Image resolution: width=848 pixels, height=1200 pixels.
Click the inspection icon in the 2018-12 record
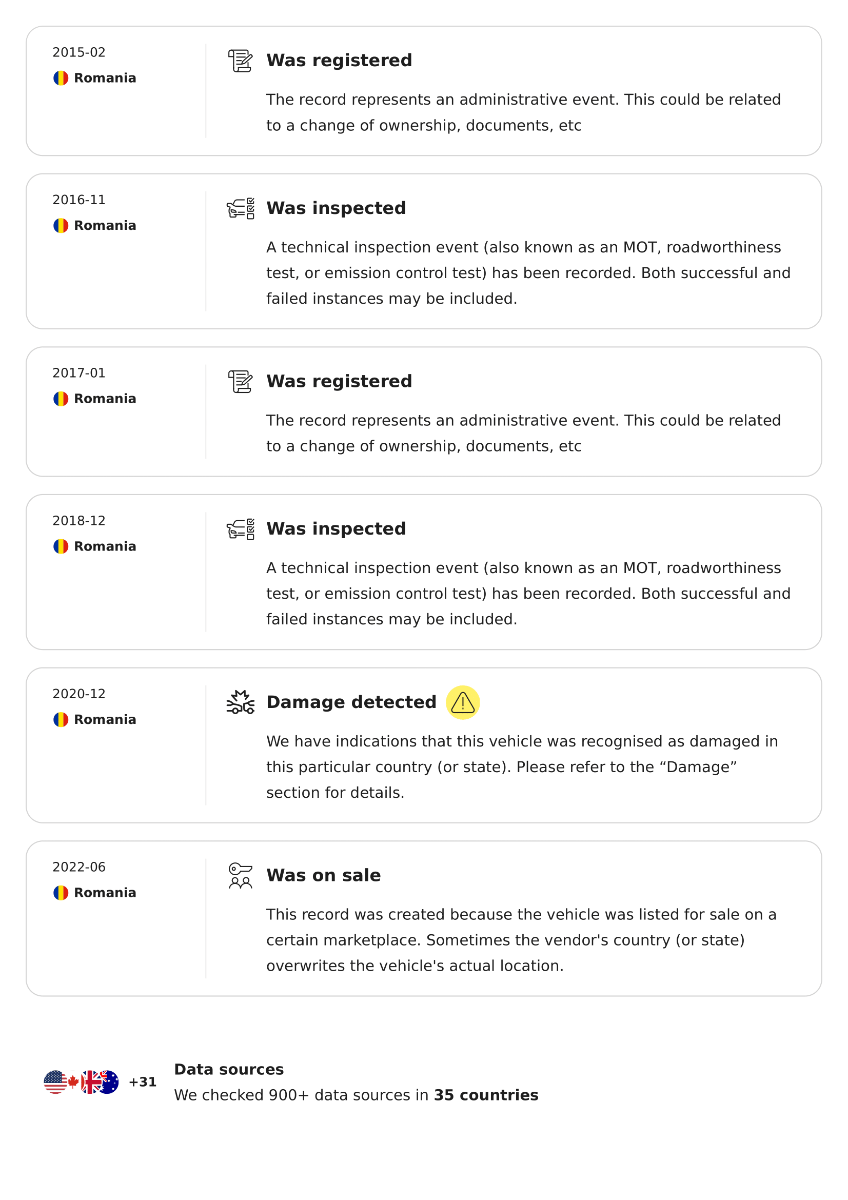click(240, 529)
